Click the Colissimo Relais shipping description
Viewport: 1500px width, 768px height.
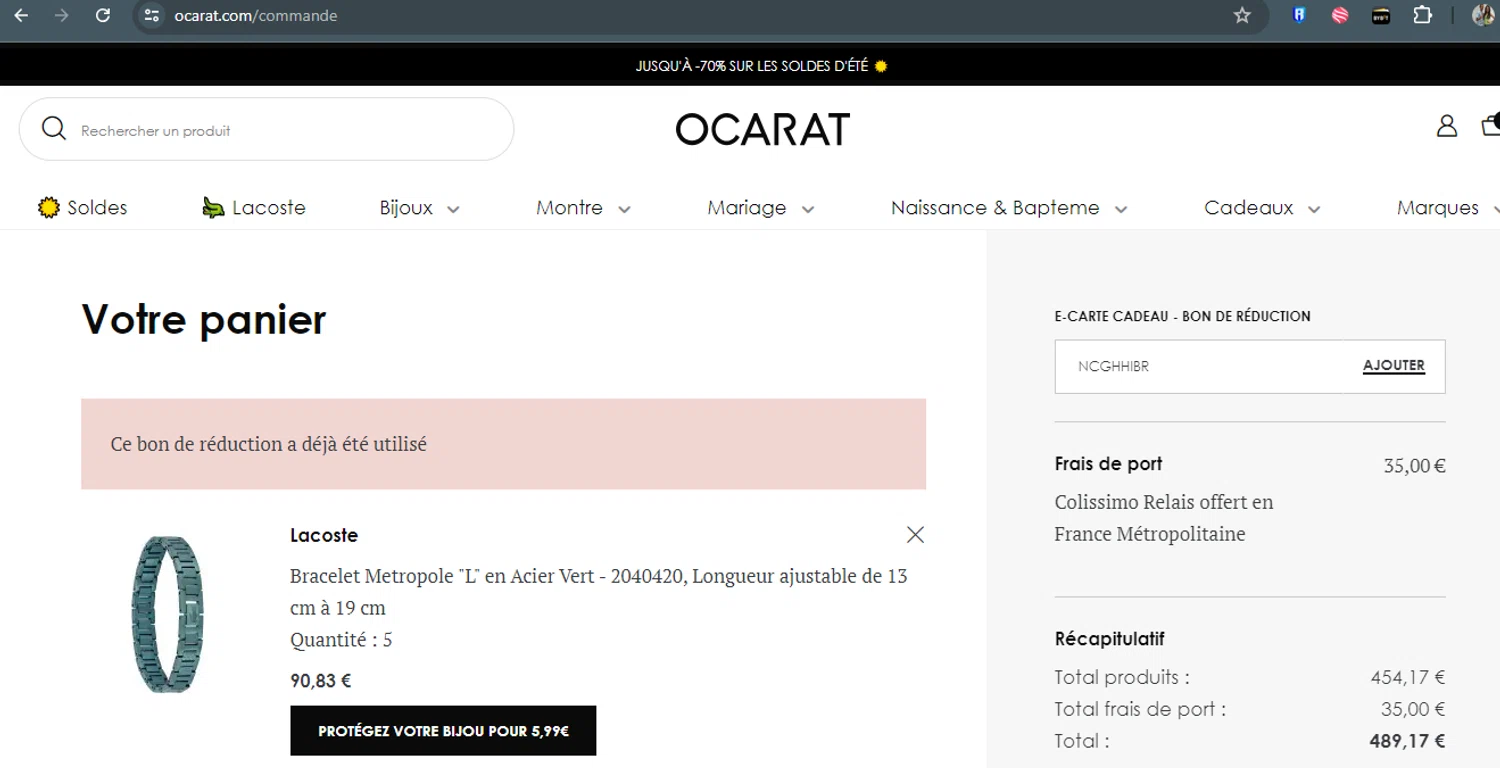[x=1164, y=518]
